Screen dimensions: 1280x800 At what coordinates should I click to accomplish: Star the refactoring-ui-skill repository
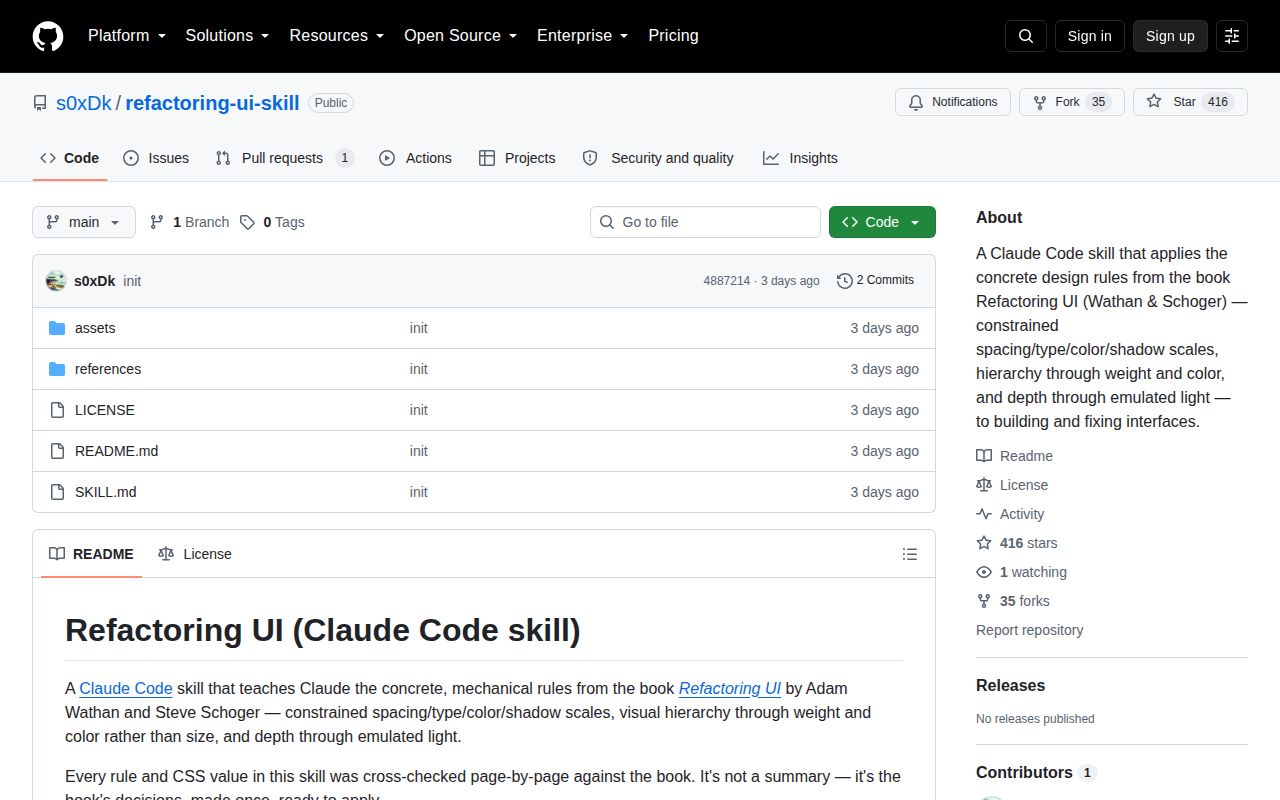tap(1190, 102)
